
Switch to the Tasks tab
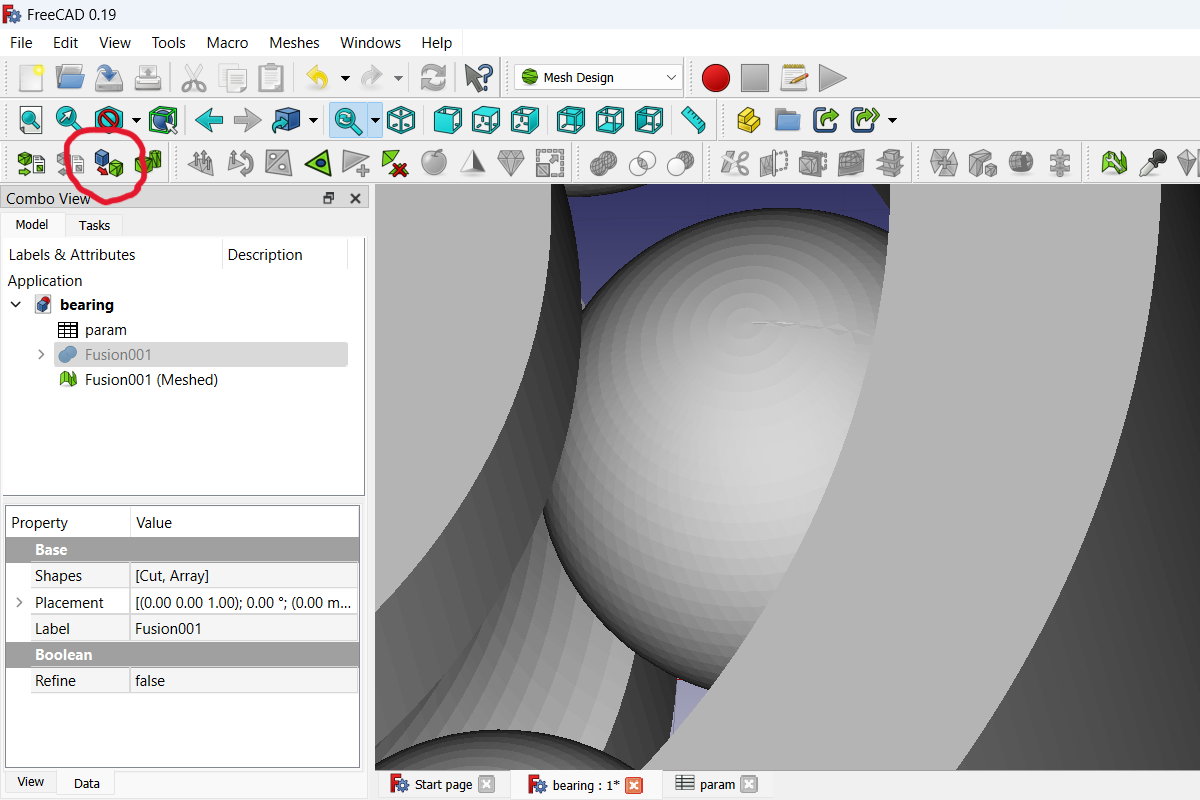click(93, 225)
